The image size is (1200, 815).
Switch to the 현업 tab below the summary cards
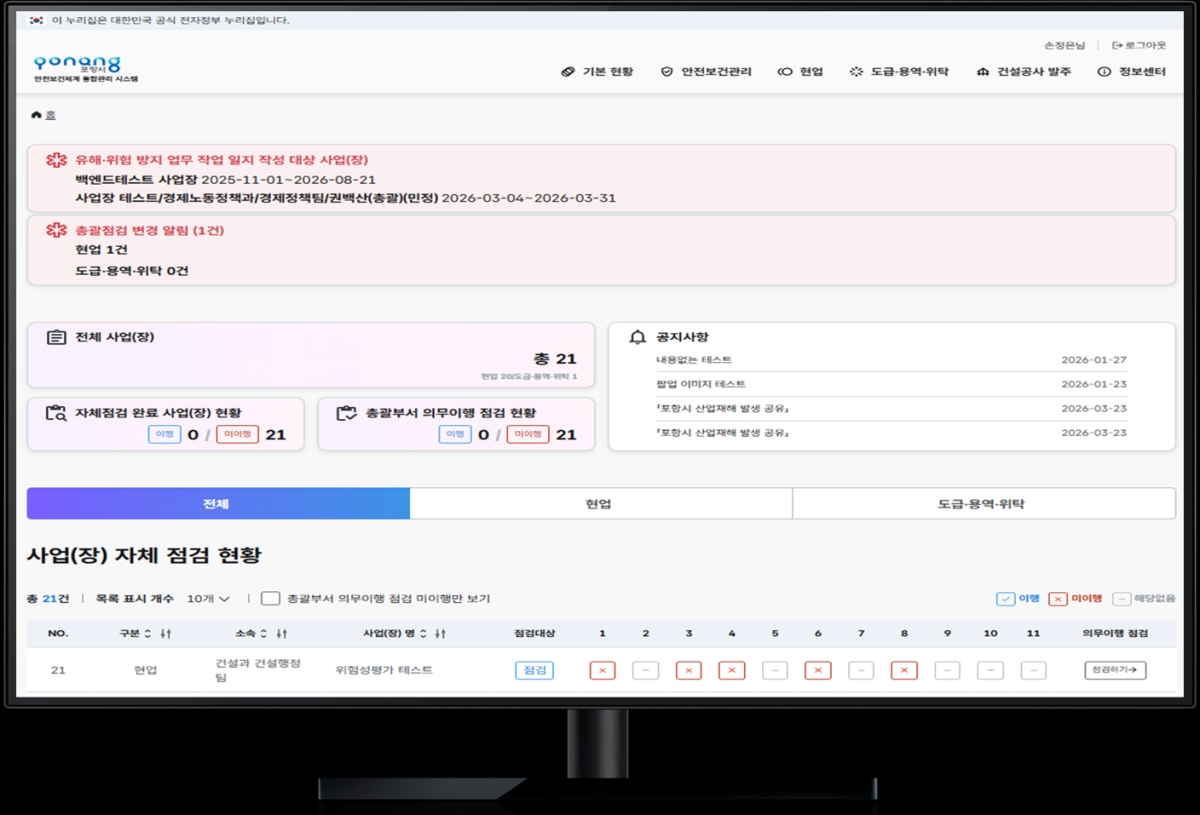pyautogui.click(x=601, y=504)
